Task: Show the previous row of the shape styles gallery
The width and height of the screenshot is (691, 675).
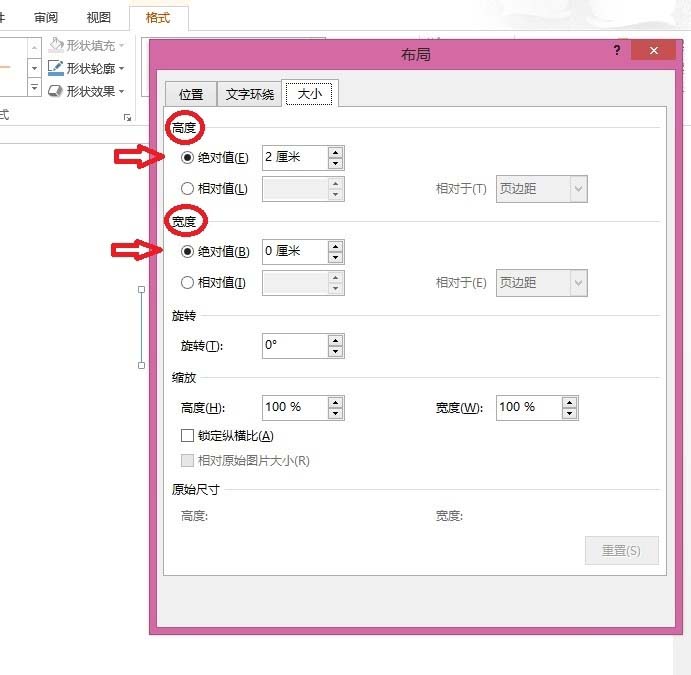Action: coord(34,47)
